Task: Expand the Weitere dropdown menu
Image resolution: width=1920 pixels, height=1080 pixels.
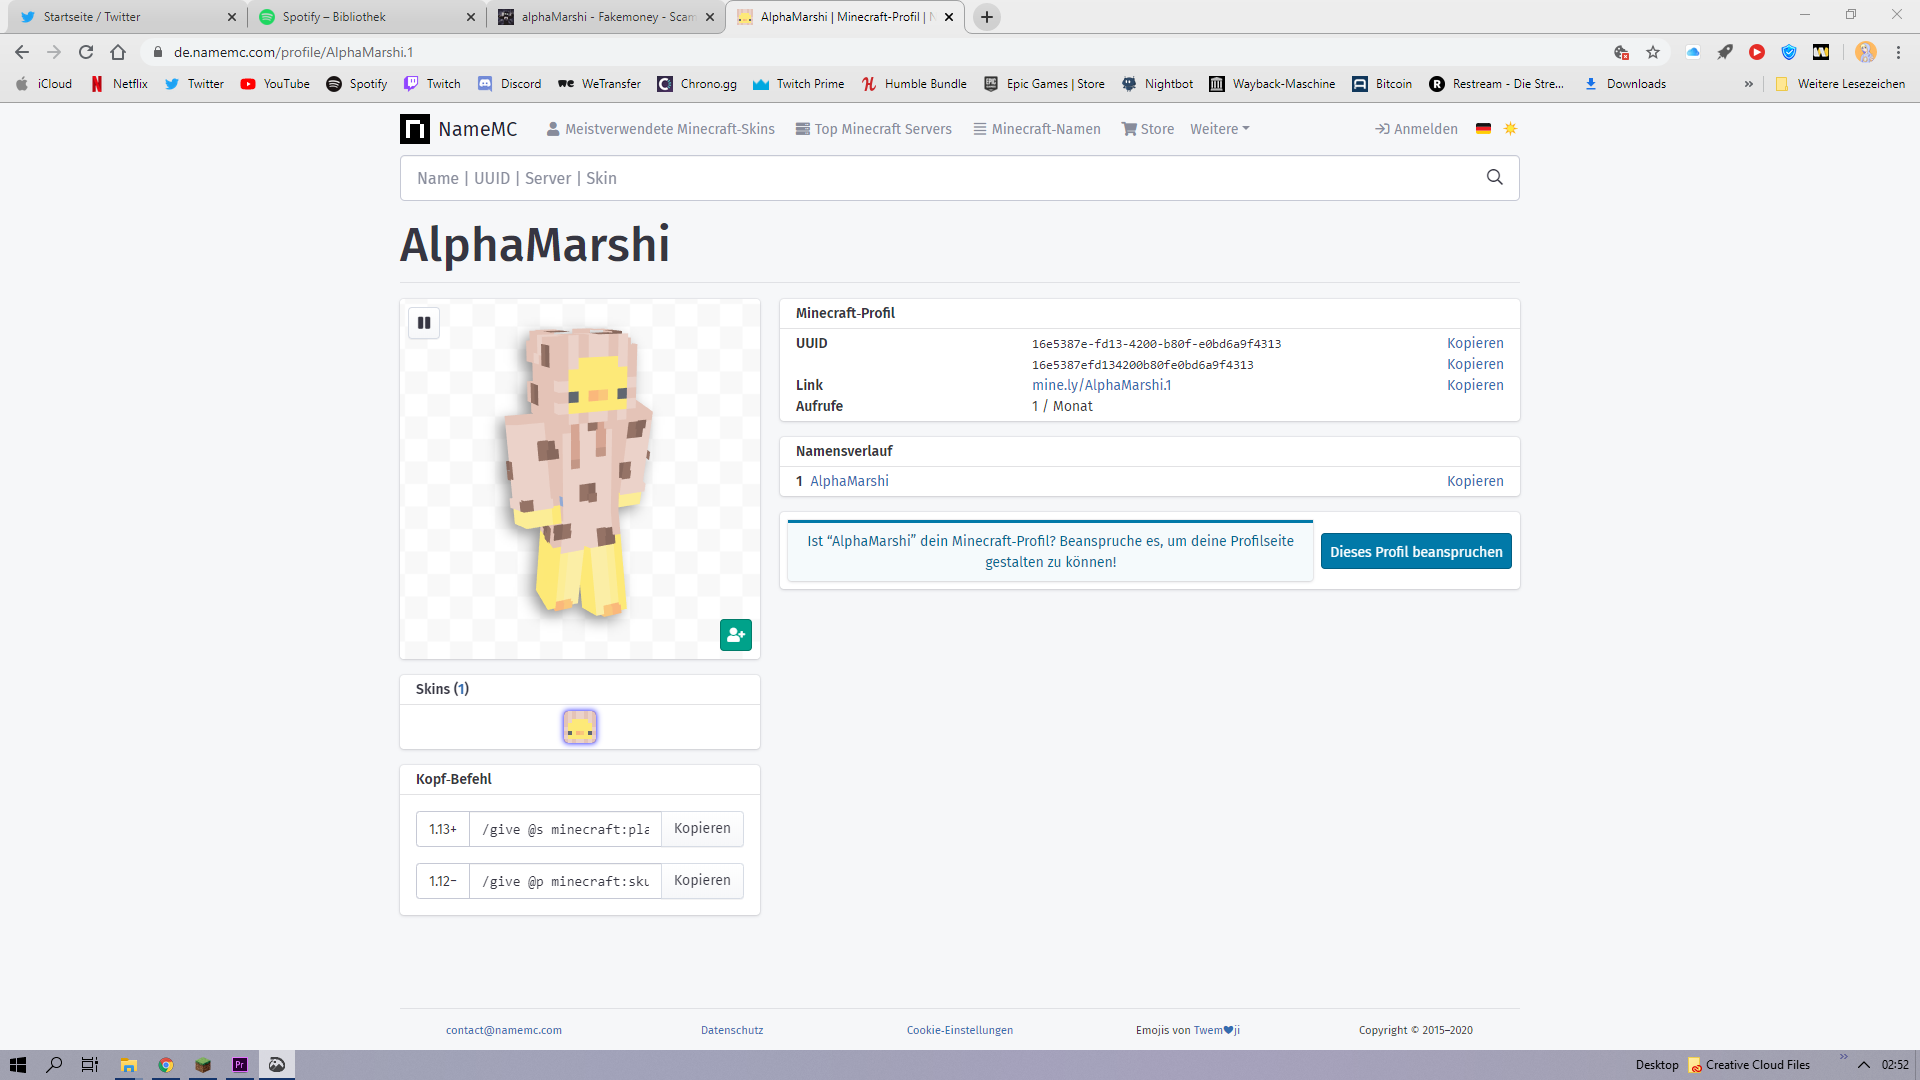Action: (1220, 129)
